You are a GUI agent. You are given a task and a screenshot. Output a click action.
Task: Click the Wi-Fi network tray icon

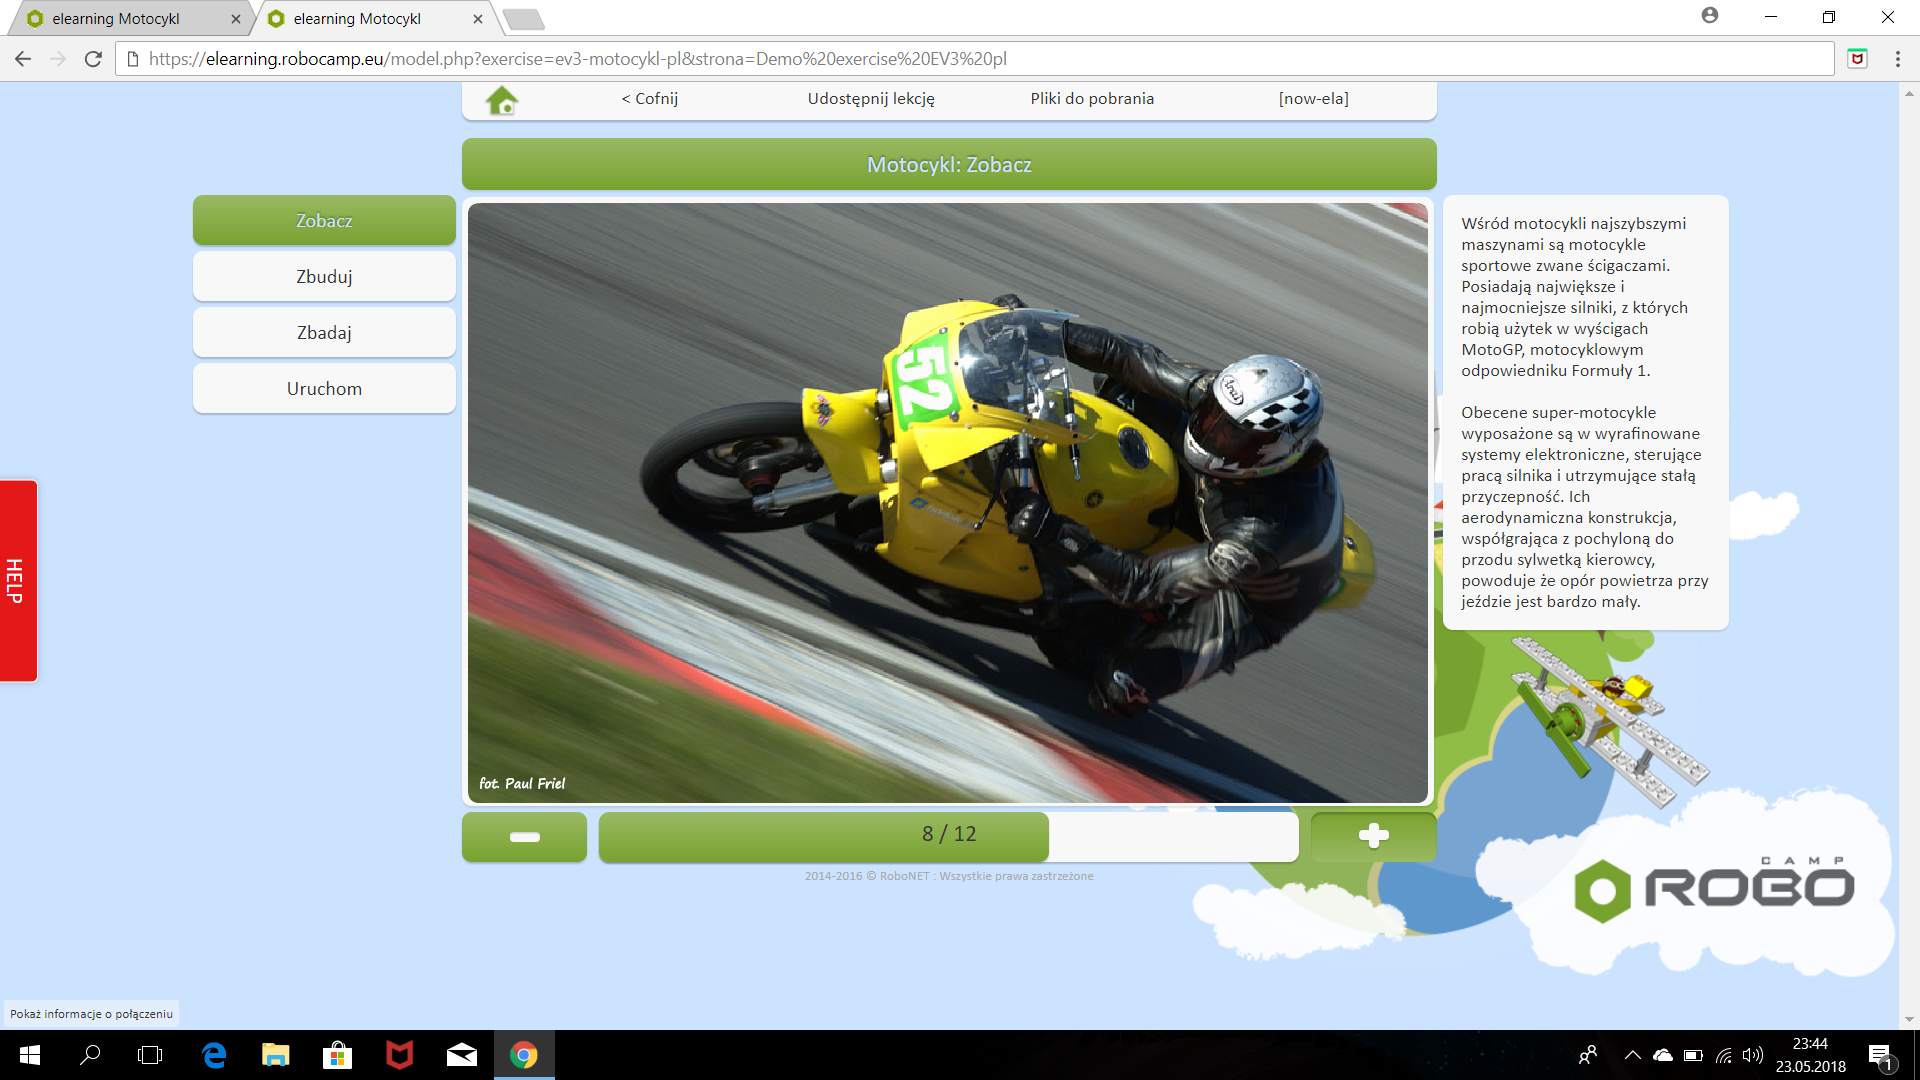tap(1724, 1055)
